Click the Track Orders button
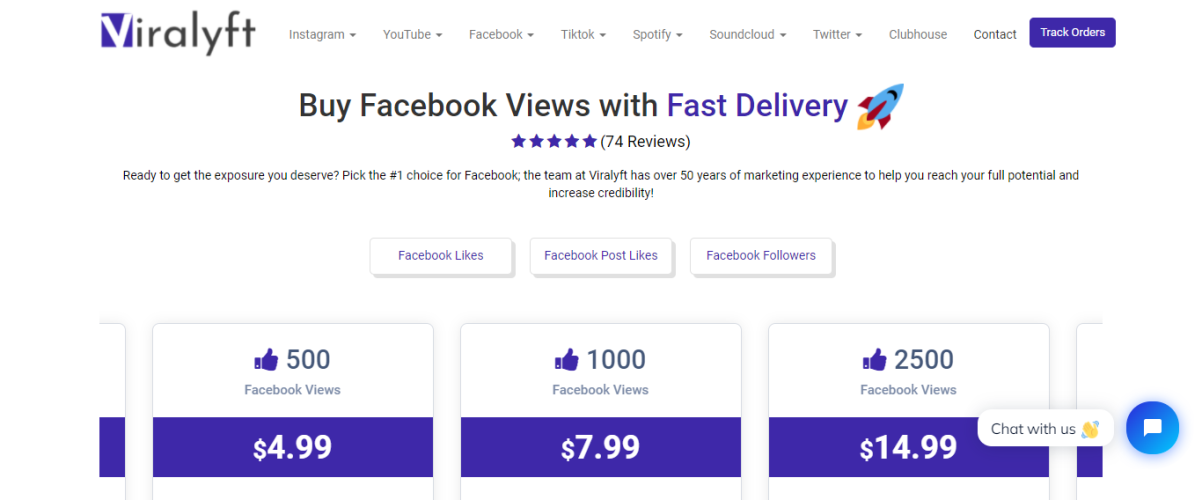 [x=1072, y=32]
